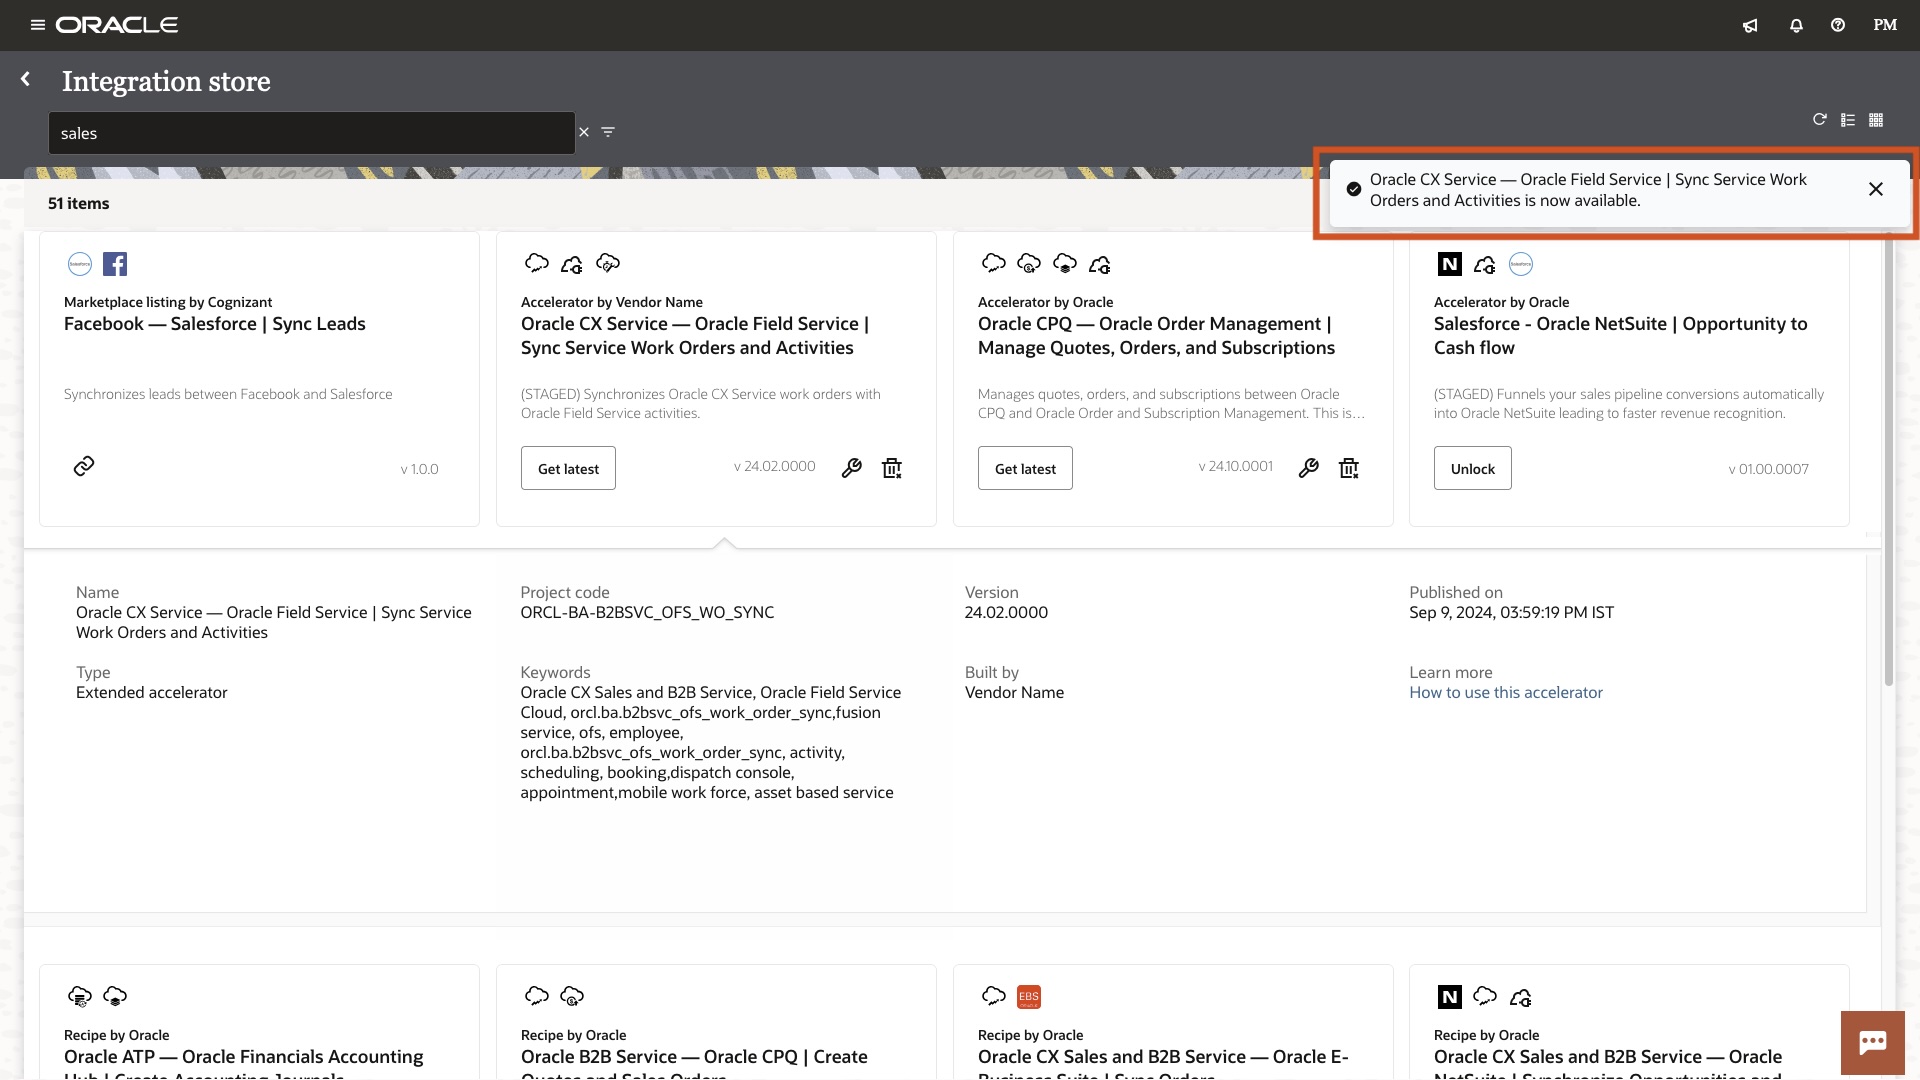Viewport: 1920px width, 1080px height.
Task: Click the sales search input field
Action: coord(310,133)
